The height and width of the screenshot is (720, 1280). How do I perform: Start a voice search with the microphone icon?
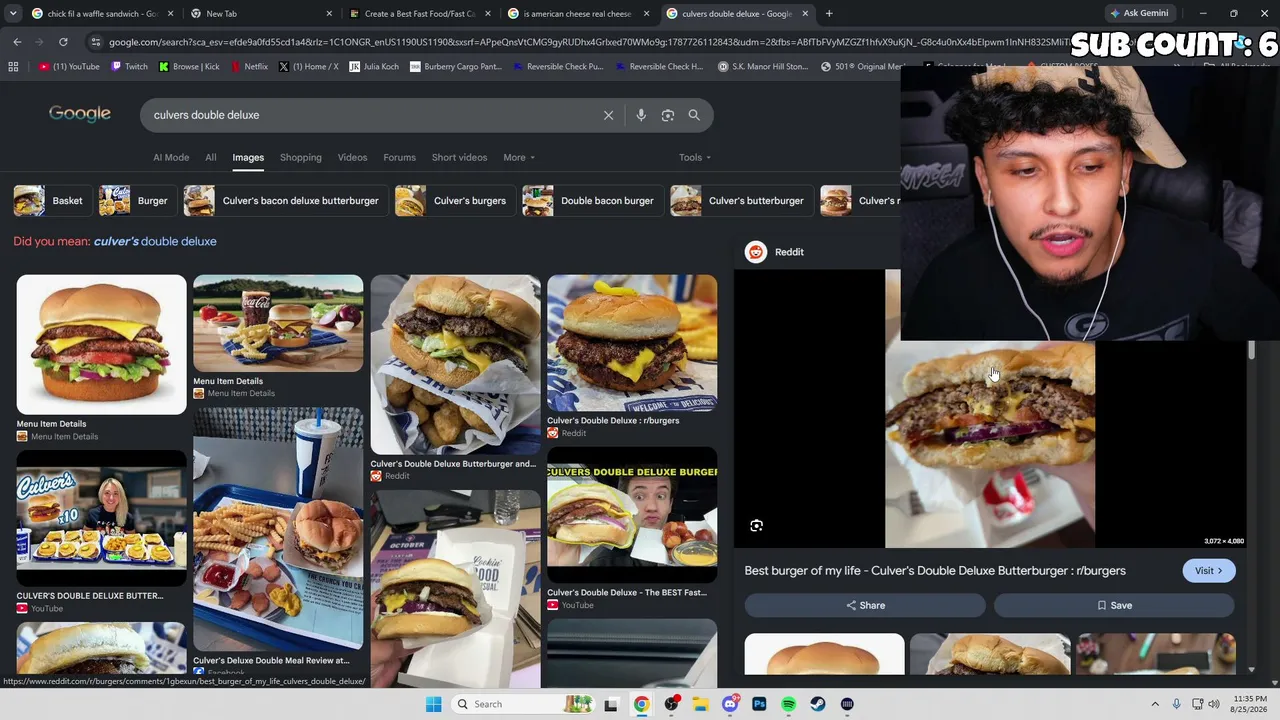point(641,115)
